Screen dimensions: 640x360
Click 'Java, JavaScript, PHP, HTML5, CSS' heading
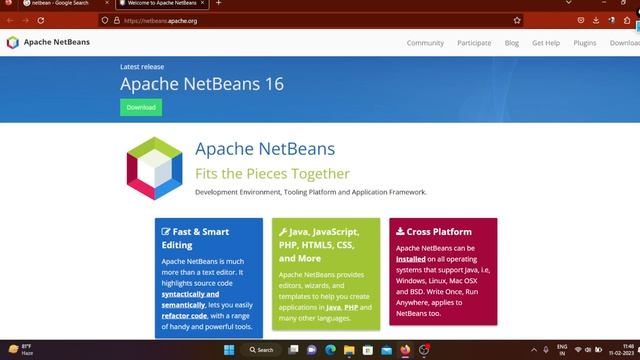(319, 245)
